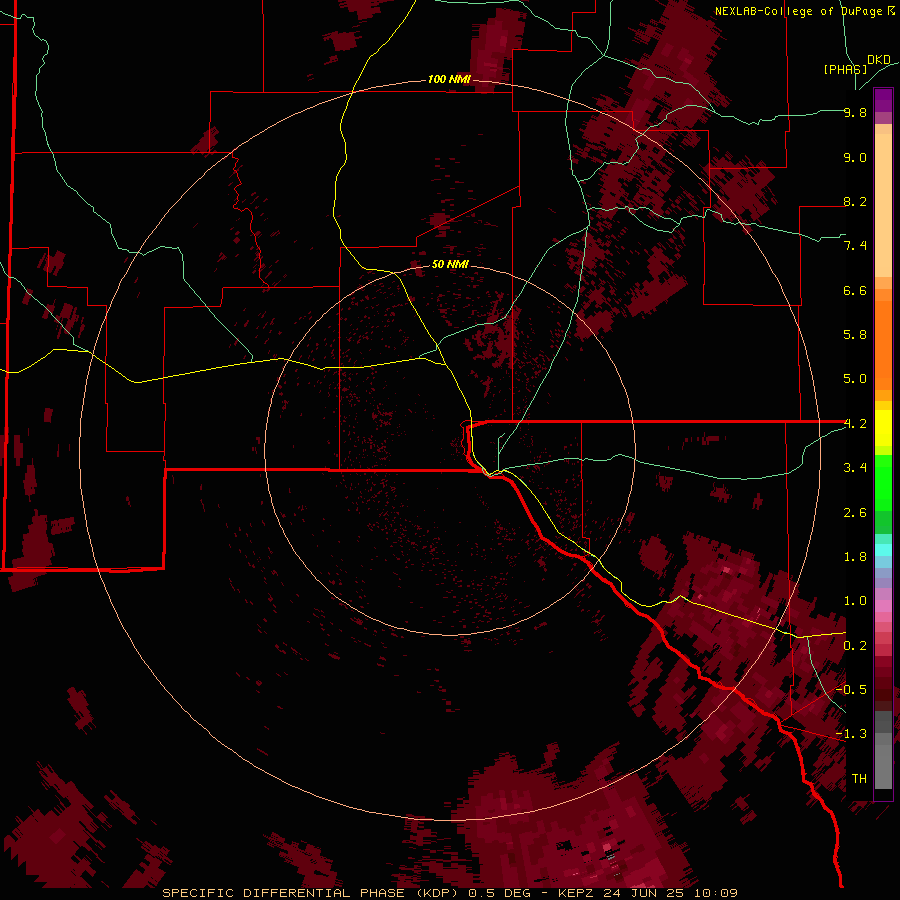The width and height of the screenshot is (900, 900).
Task: Pick the light peach band of the color bar
Action: click(x=883, y=205)
